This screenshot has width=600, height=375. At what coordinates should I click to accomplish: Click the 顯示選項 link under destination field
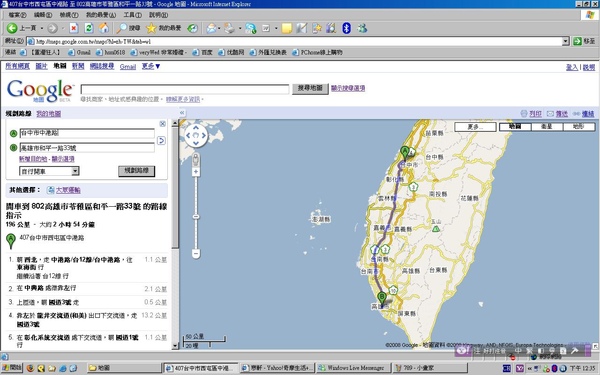[63, 159]
